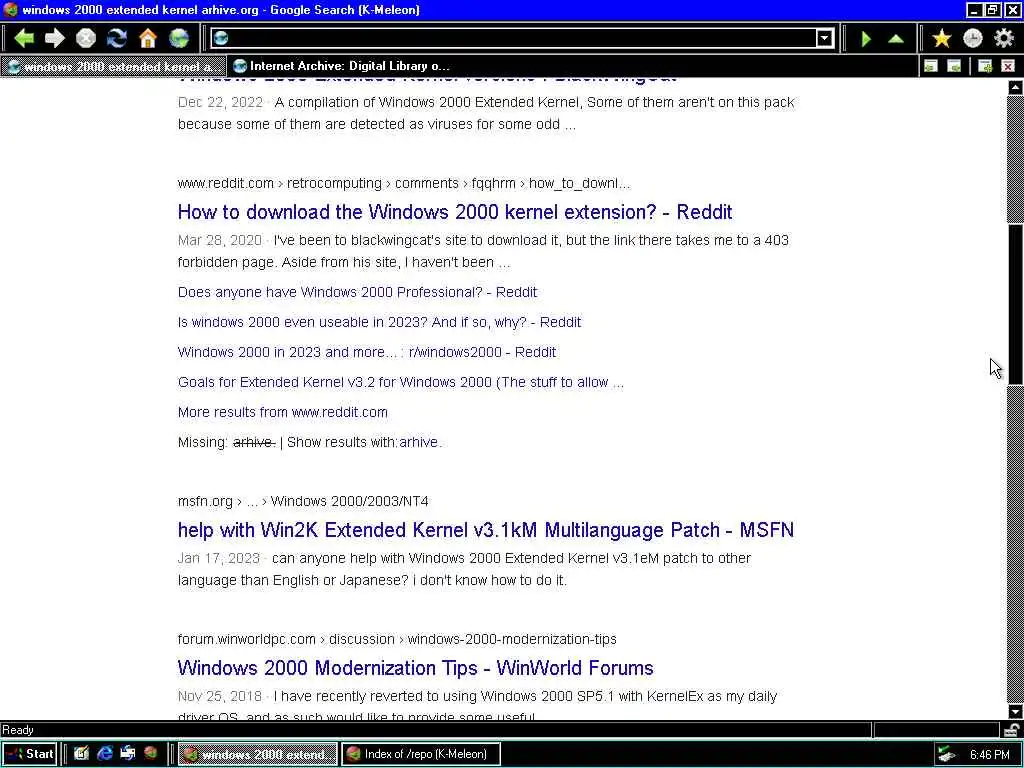The image size is (1024, 768).
Task: Open 'Windows 2000 in 2023 and more...' link
Action: click(x=367, y=352)
